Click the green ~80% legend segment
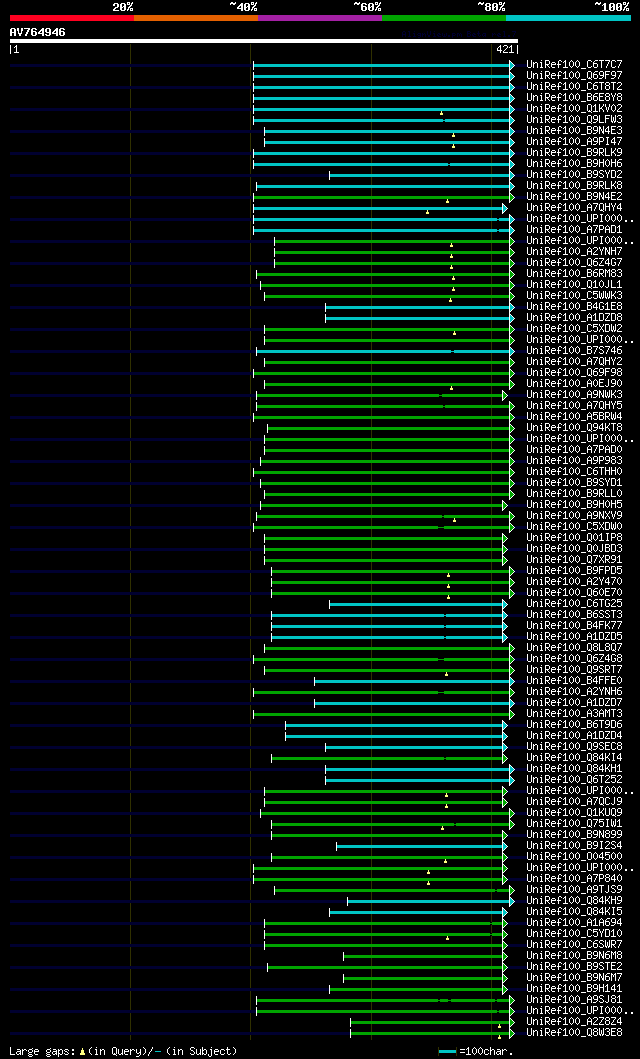Image resolution: width=640 pixels, height=1059 pixels. click(444, 18)
